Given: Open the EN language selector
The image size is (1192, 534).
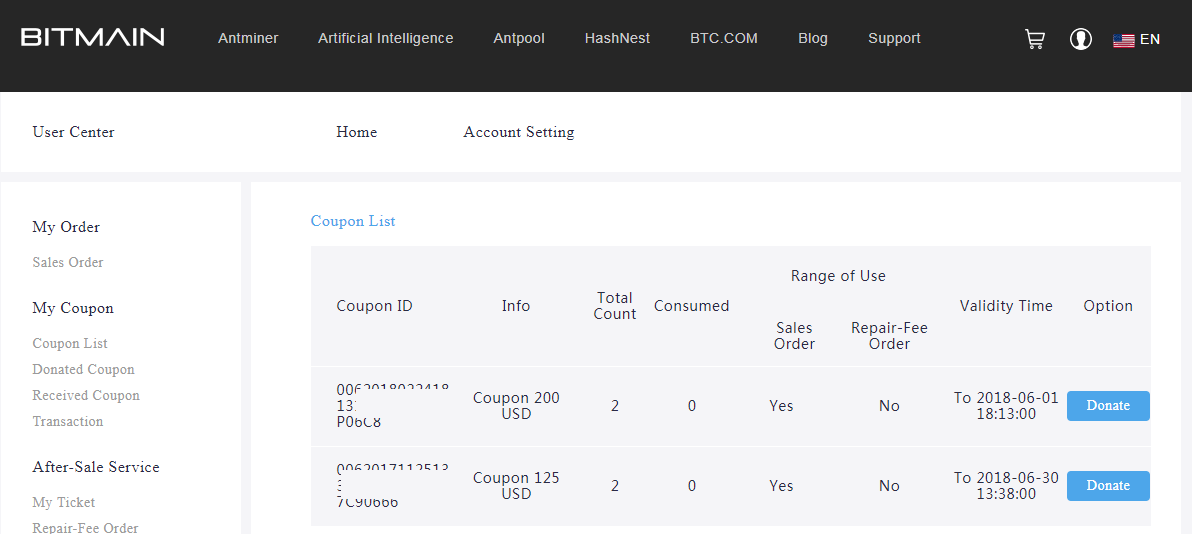Looking at the screenshot, I should tap(1150, 39).
